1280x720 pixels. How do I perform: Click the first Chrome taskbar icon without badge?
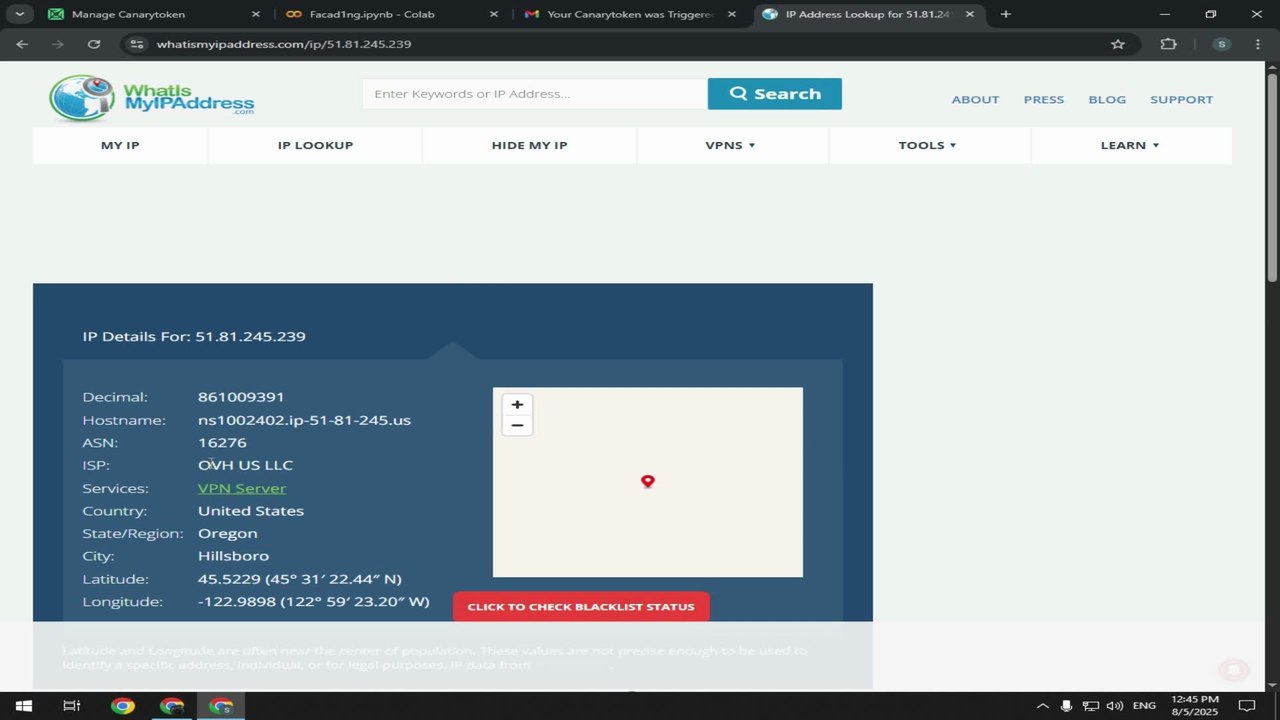(123, 706)
